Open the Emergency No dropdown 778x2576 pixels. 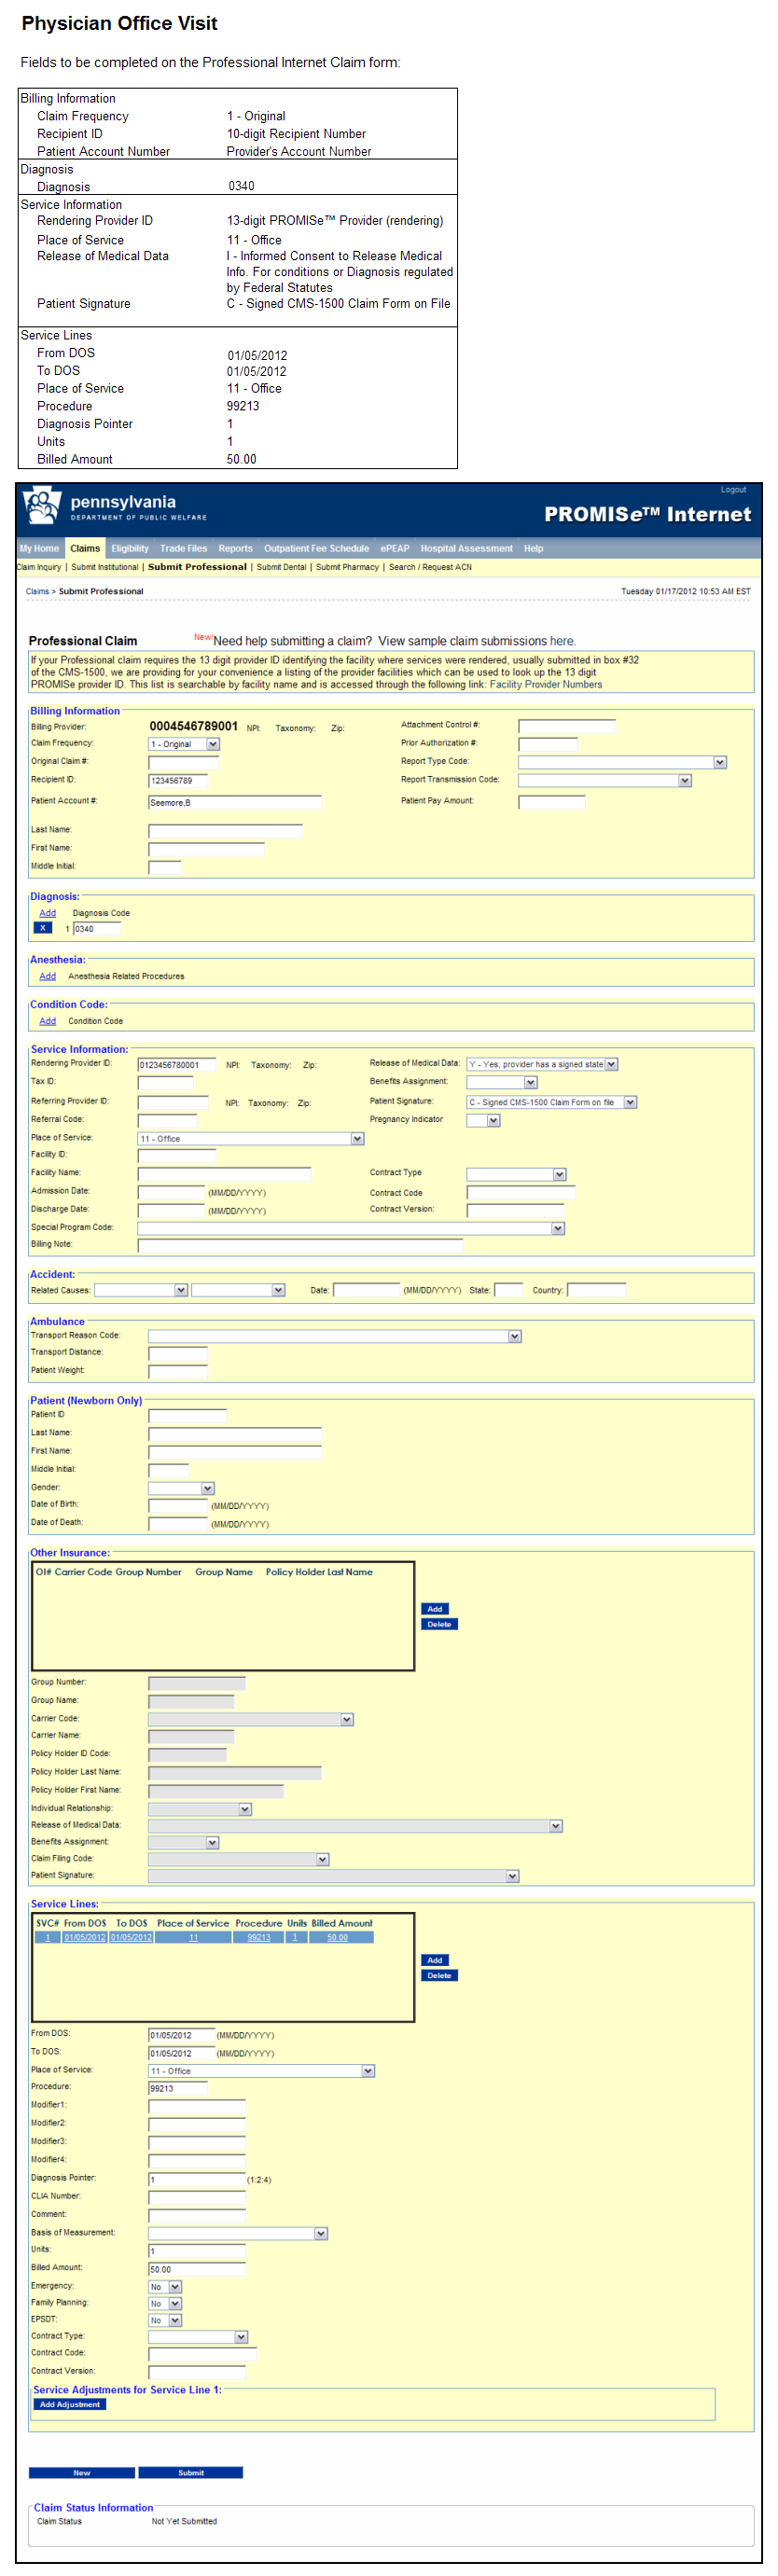[x=175, y=2287]
